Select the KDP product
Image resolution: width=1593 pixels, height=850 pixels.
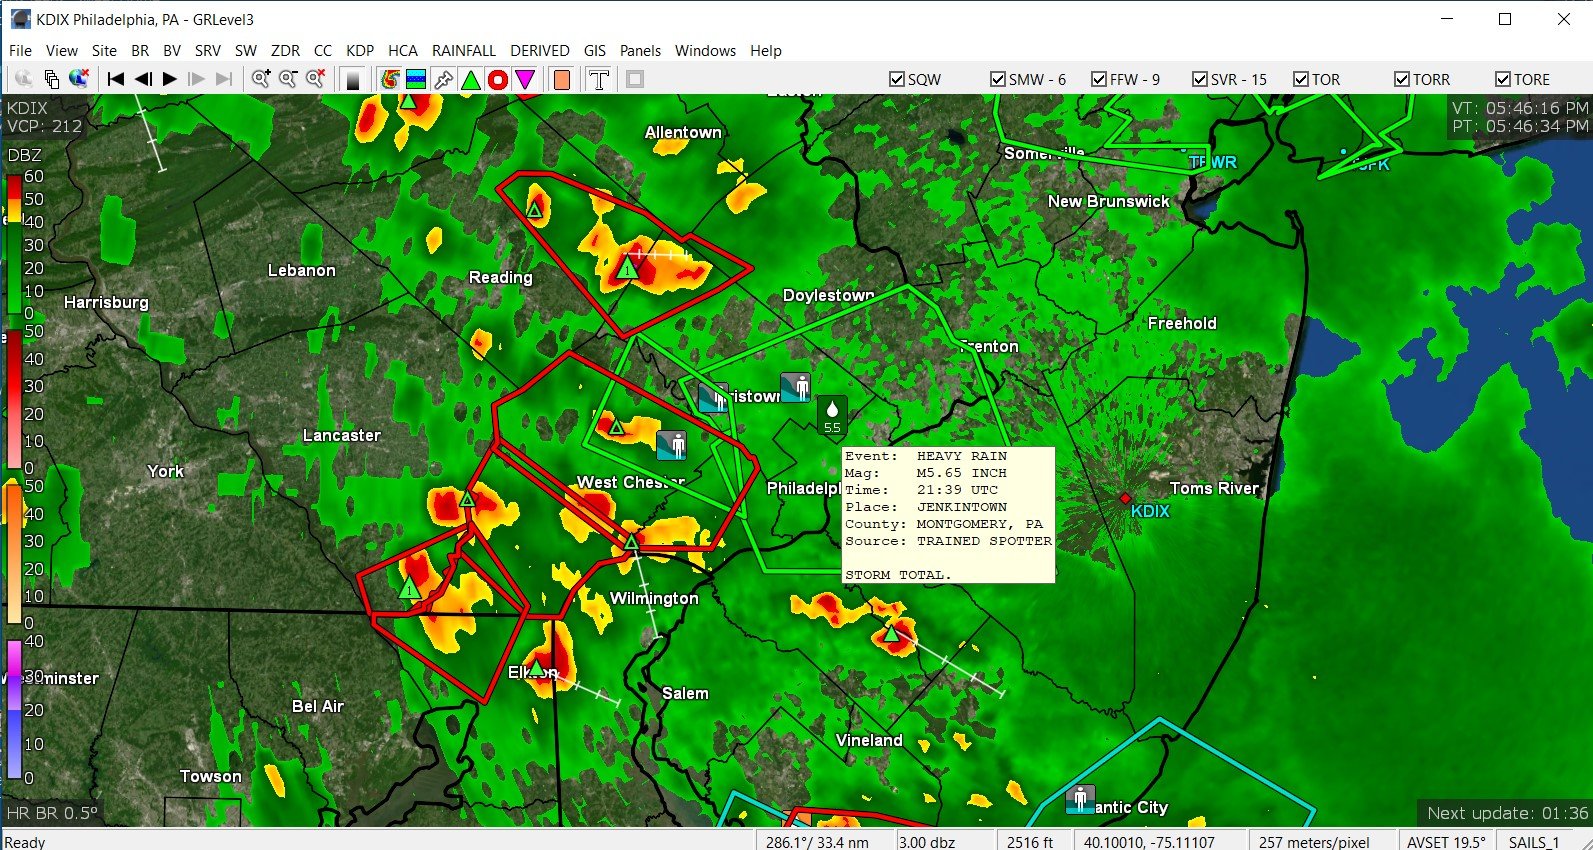(x=360, y=50)
